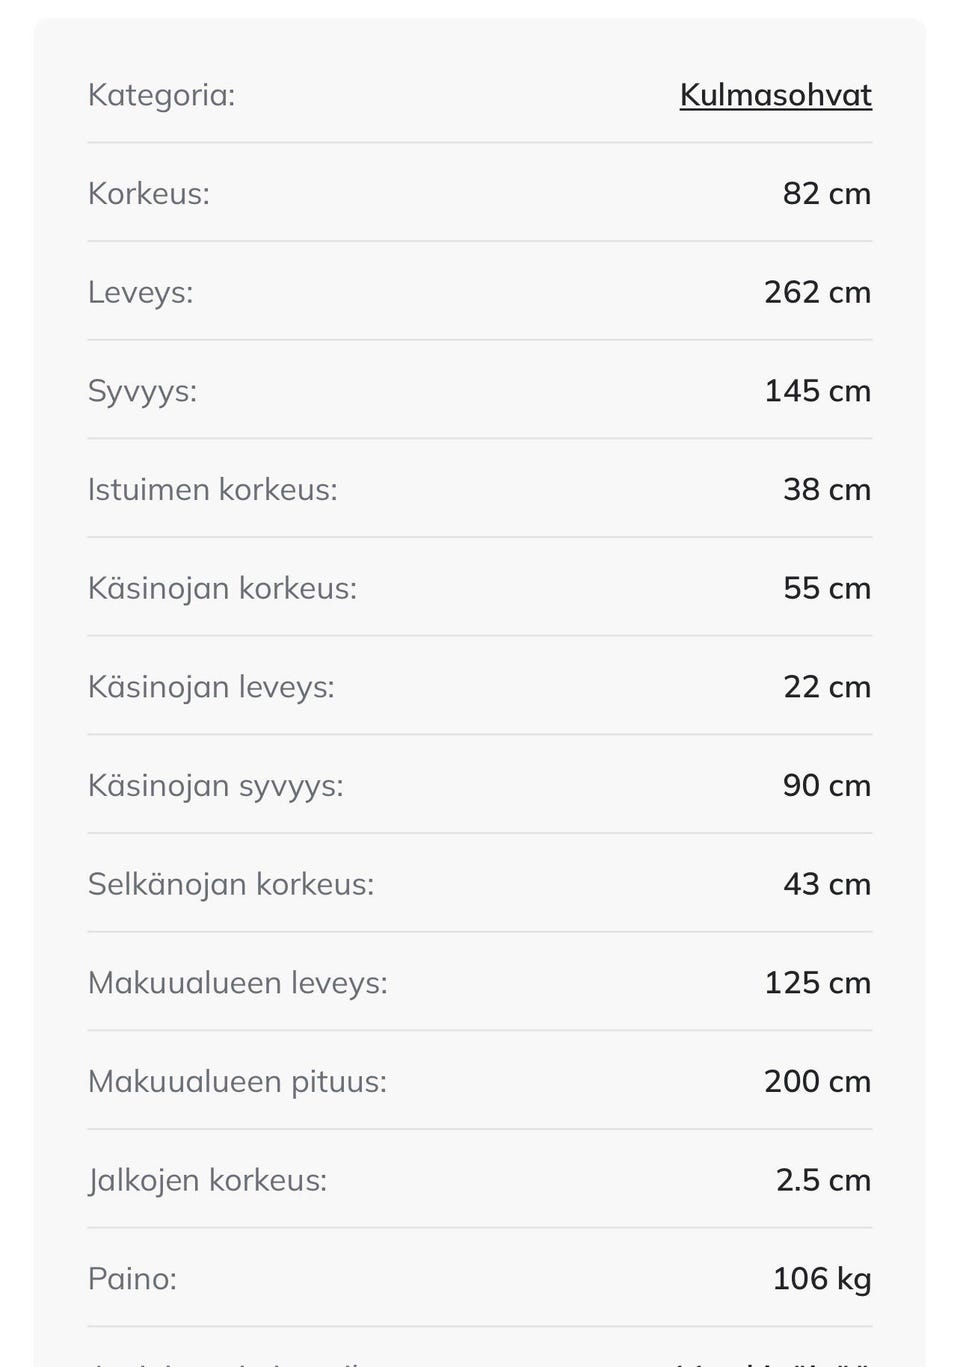Open the Kulmasohvat category link

tap(775, 95)
